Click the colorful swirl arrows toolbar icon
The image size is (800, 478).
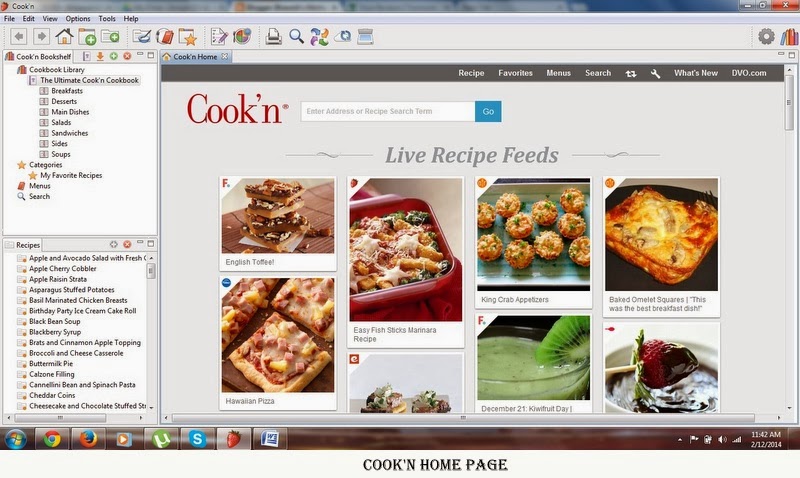pos(319,37)
